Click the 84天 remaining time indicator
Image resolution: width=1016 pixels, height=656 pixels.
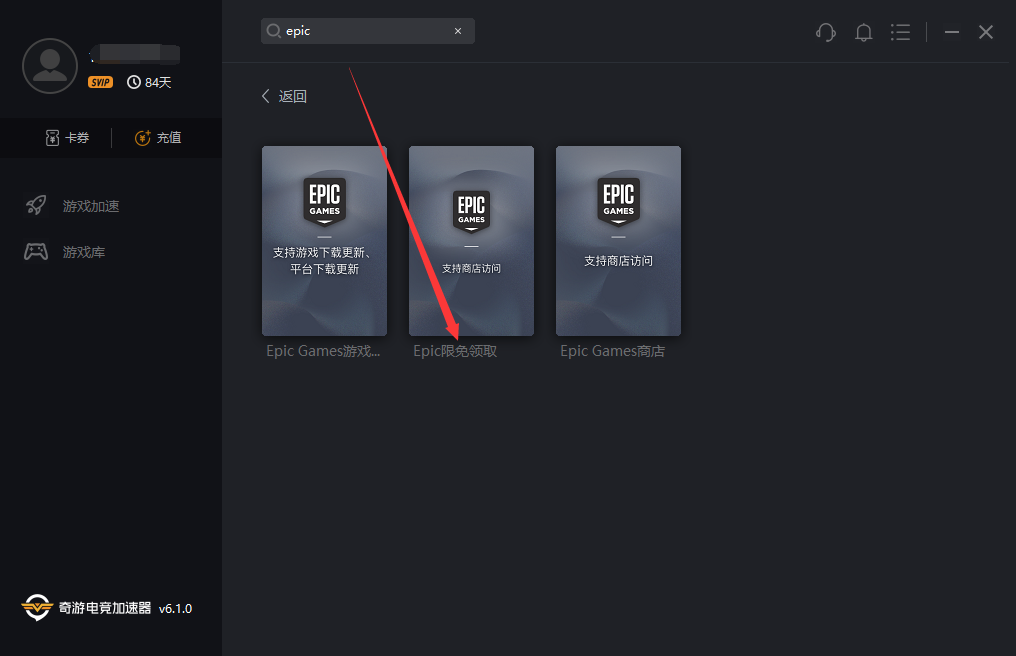(x=150, y=82)
